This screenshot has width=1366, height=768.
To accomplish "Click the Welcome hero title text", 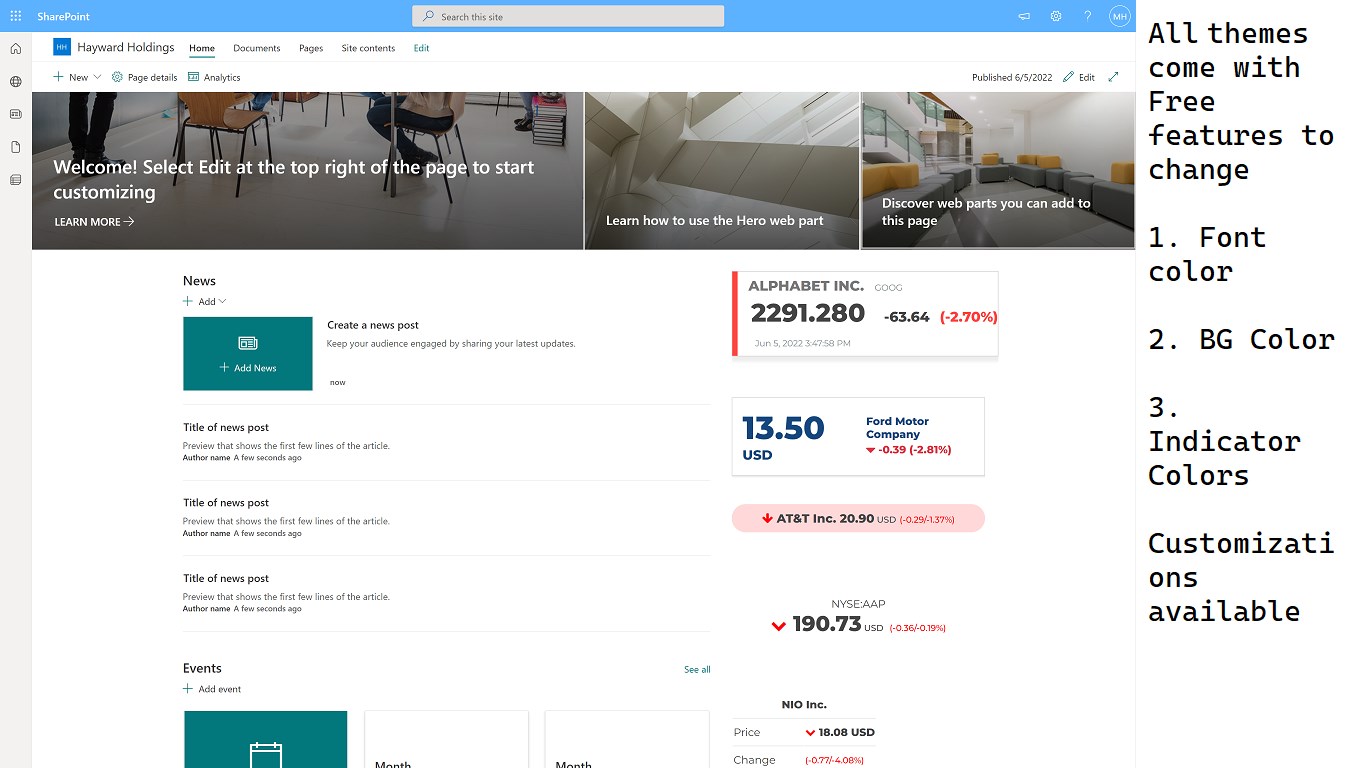I will click(x=293, y=180).
